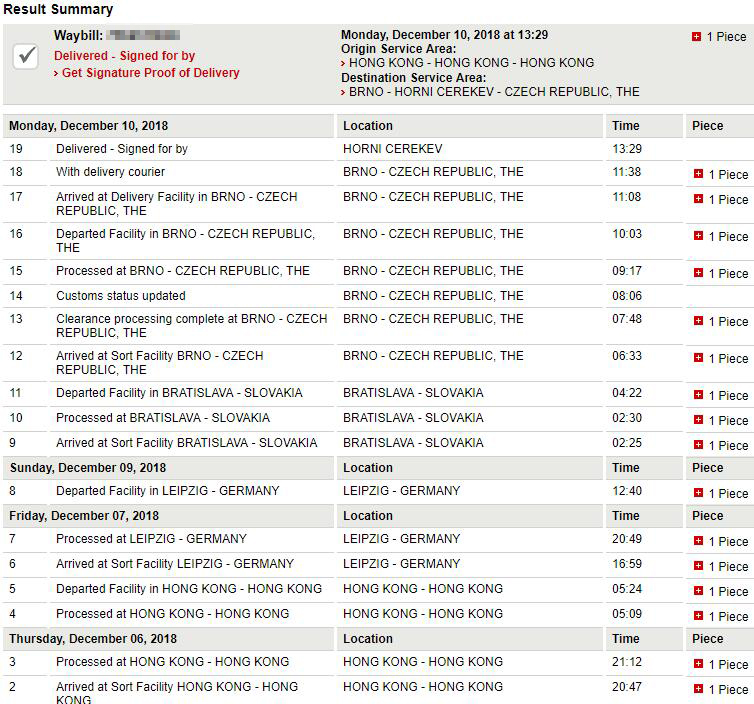Click the blurred waybill number
Screen dimensions: 754x704
[143, 35]
